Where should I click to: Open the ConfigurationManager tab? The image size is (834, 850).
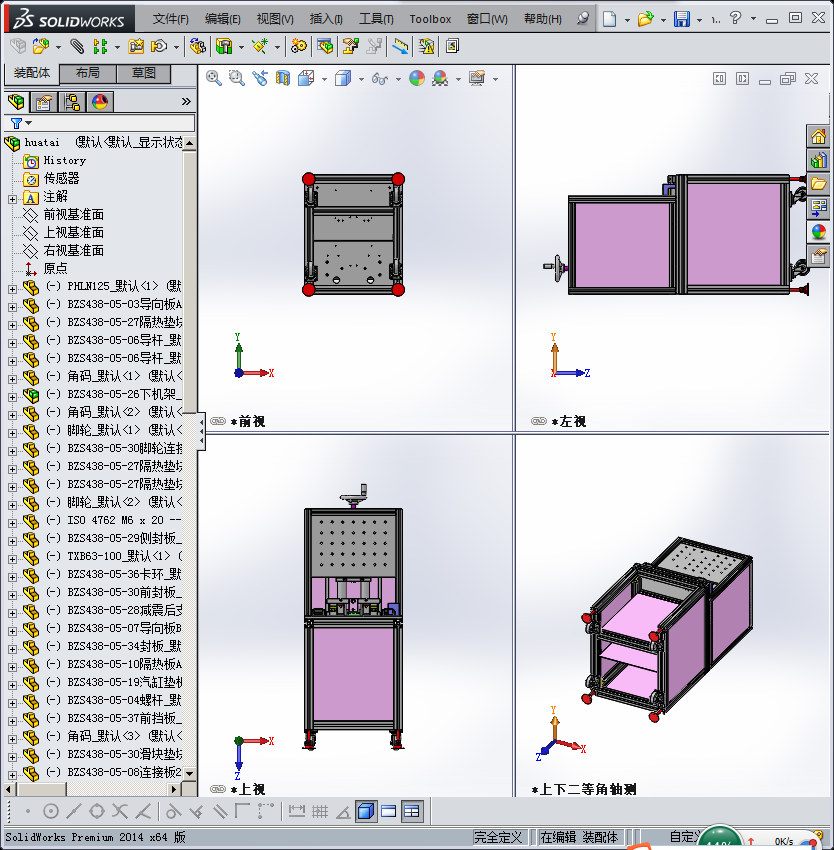pyautogui.click(x=72, y=102)
